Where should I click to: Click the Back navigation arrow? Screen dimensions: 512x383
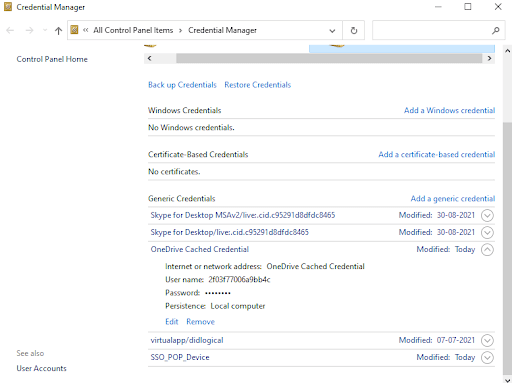click(x=10, y=31)
